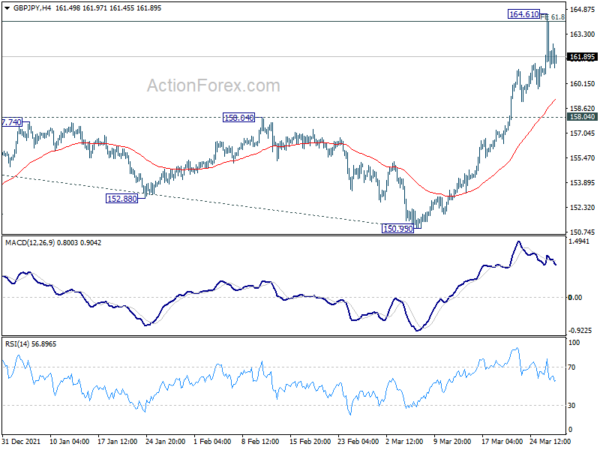Click the RSI 30 level label
The height and width of the screenshot is (450, 600).
tap(572, 405)
